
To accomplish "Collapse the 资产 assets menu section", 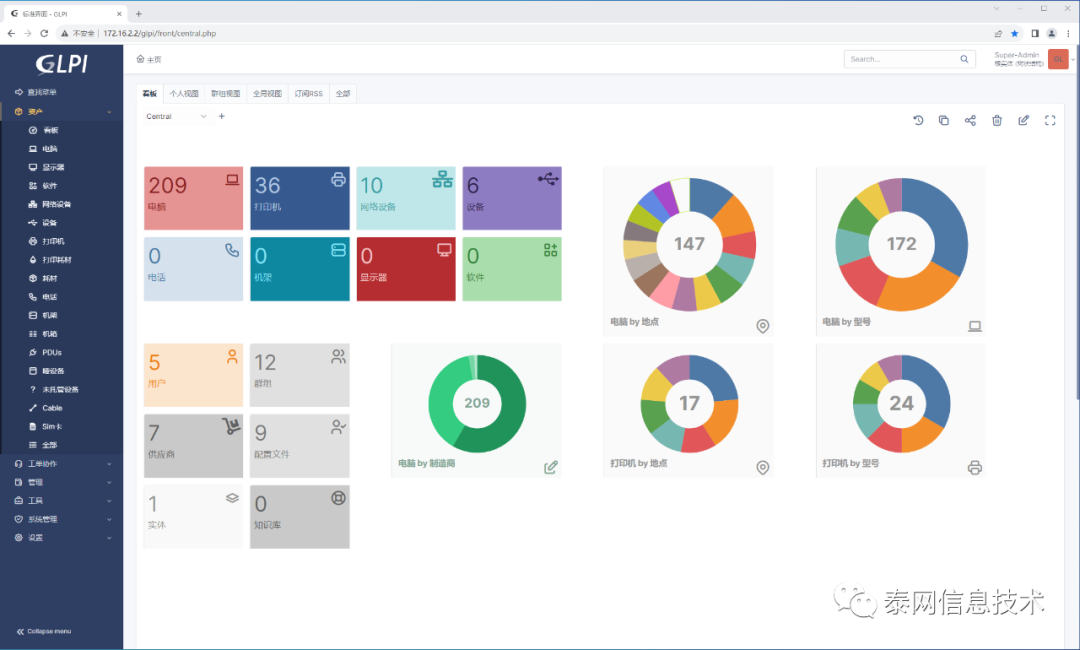I will 62,112.
